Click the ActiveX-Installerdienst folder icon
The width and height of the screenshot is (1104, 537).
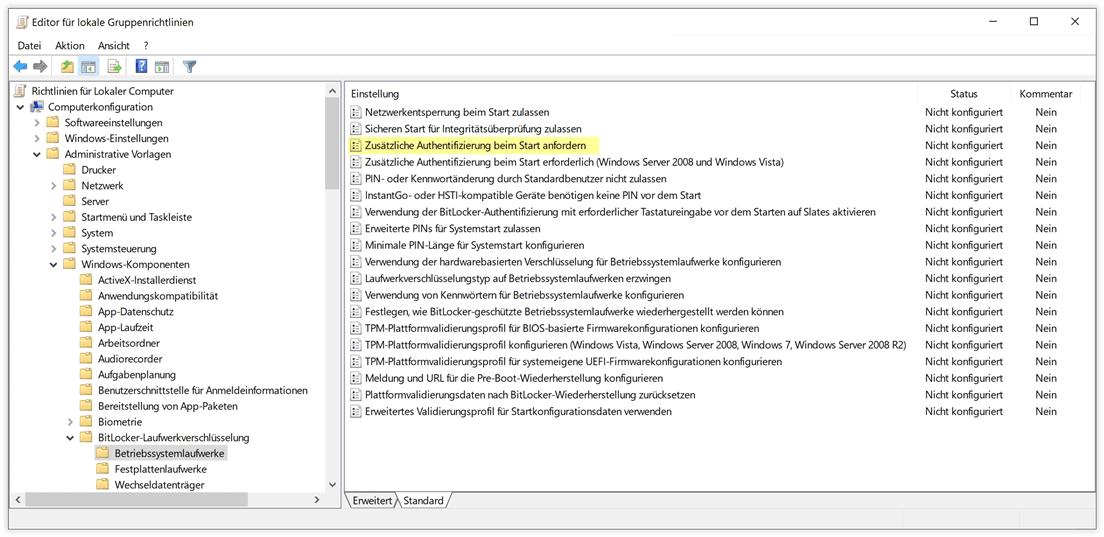[x=86, y=280]
